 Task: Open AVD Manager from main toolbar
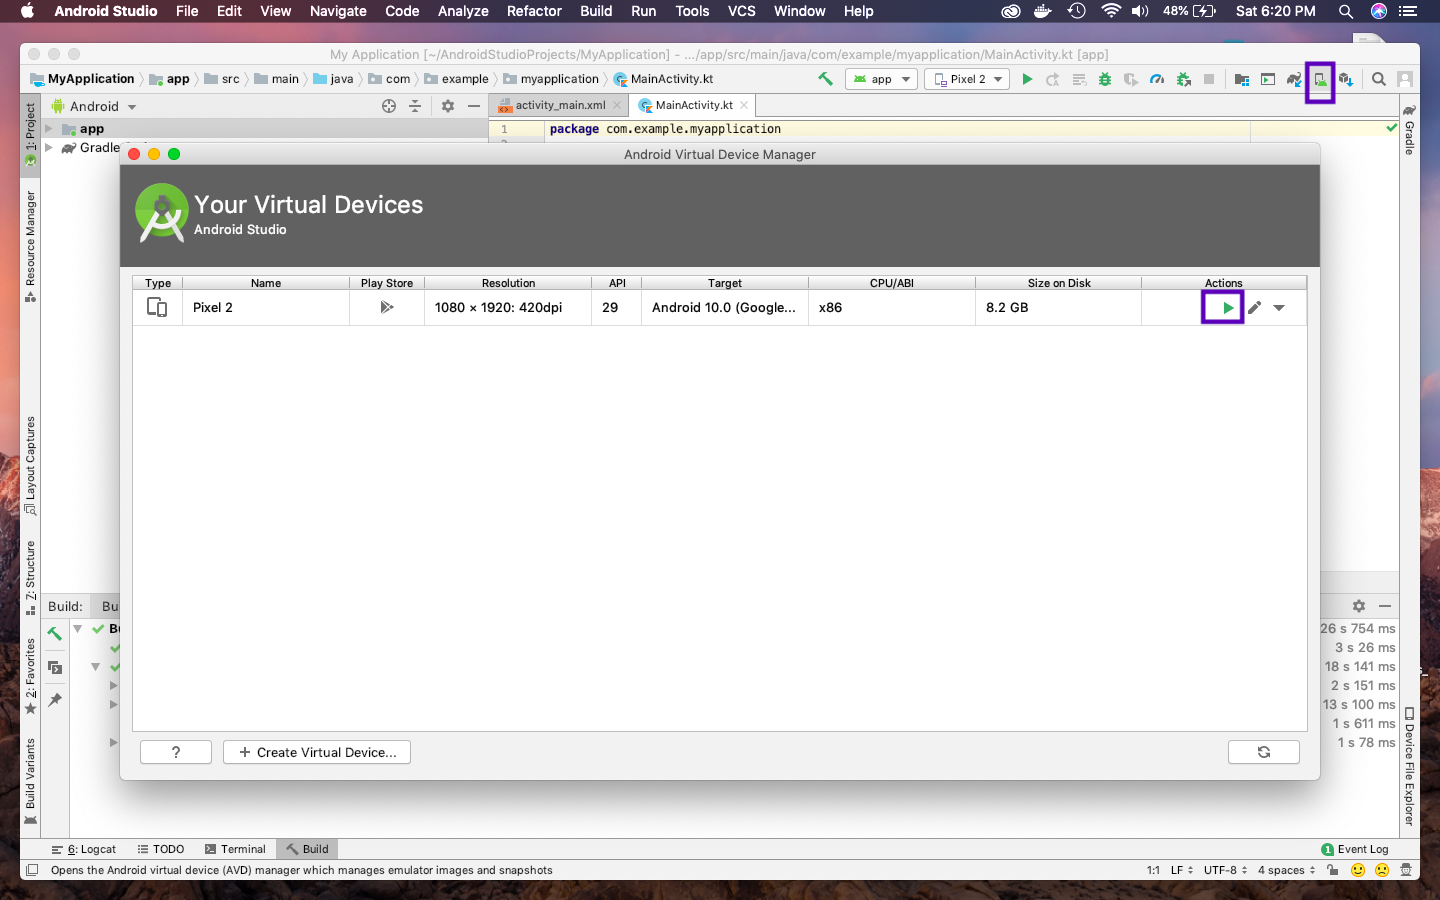[x=1320, y=80]
